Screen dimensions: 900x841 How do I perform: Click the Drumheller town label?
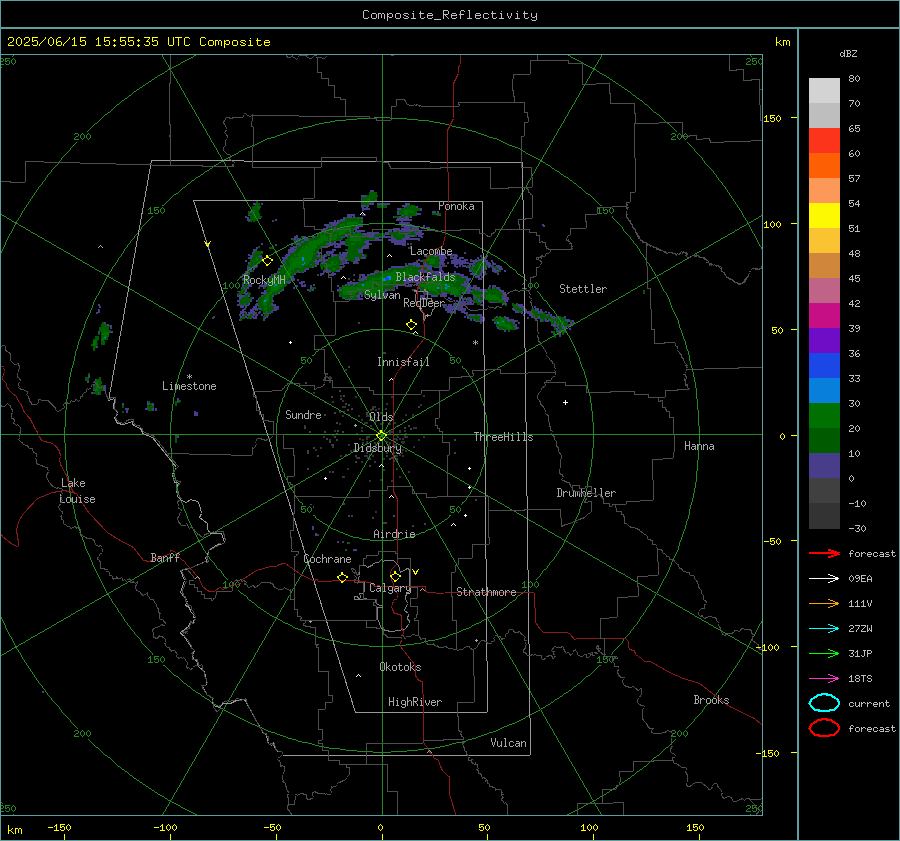tap(586, 493)
